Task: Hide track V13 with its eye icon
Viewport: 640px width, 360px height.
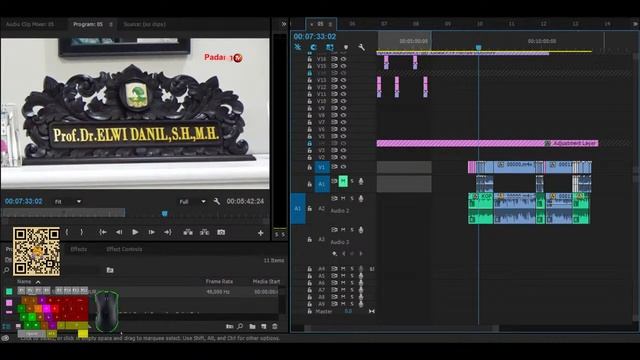Action: (x=343, y=80)
